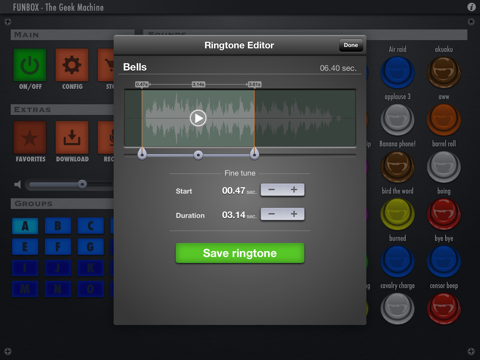
Task: Play the blue burned sound button
Action: tap(397, 261)
